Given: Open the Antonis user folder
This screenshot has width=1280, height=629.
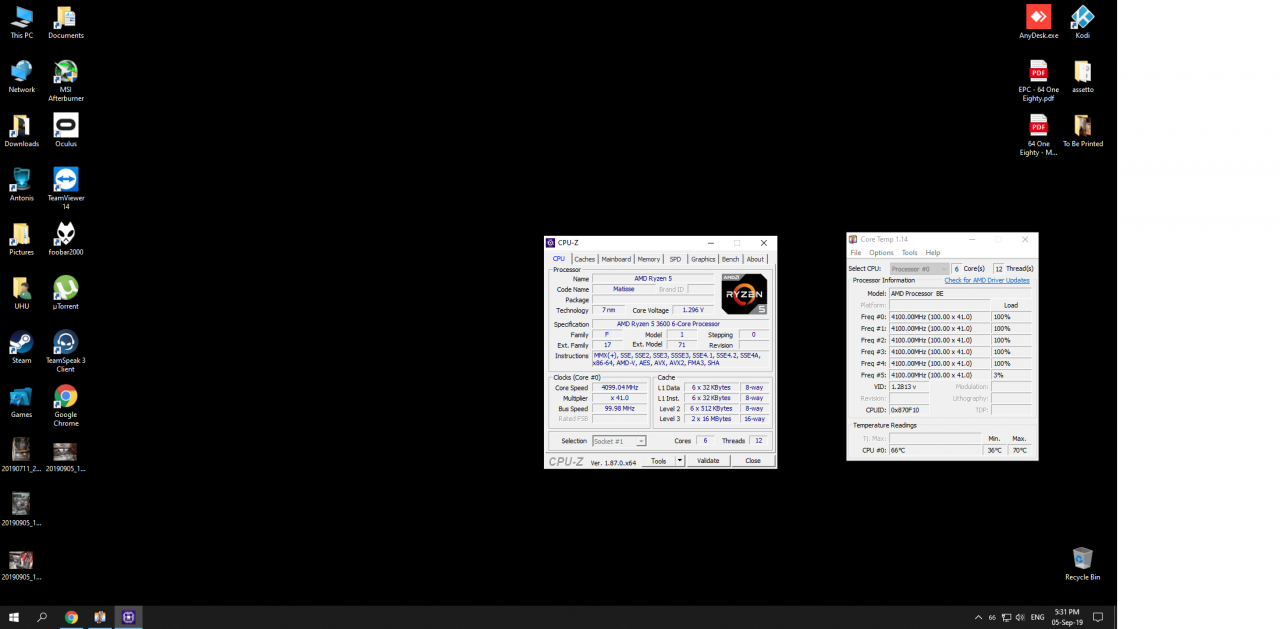Looking at the screenshot, I should pyautogui.click(x=21, y=184).
